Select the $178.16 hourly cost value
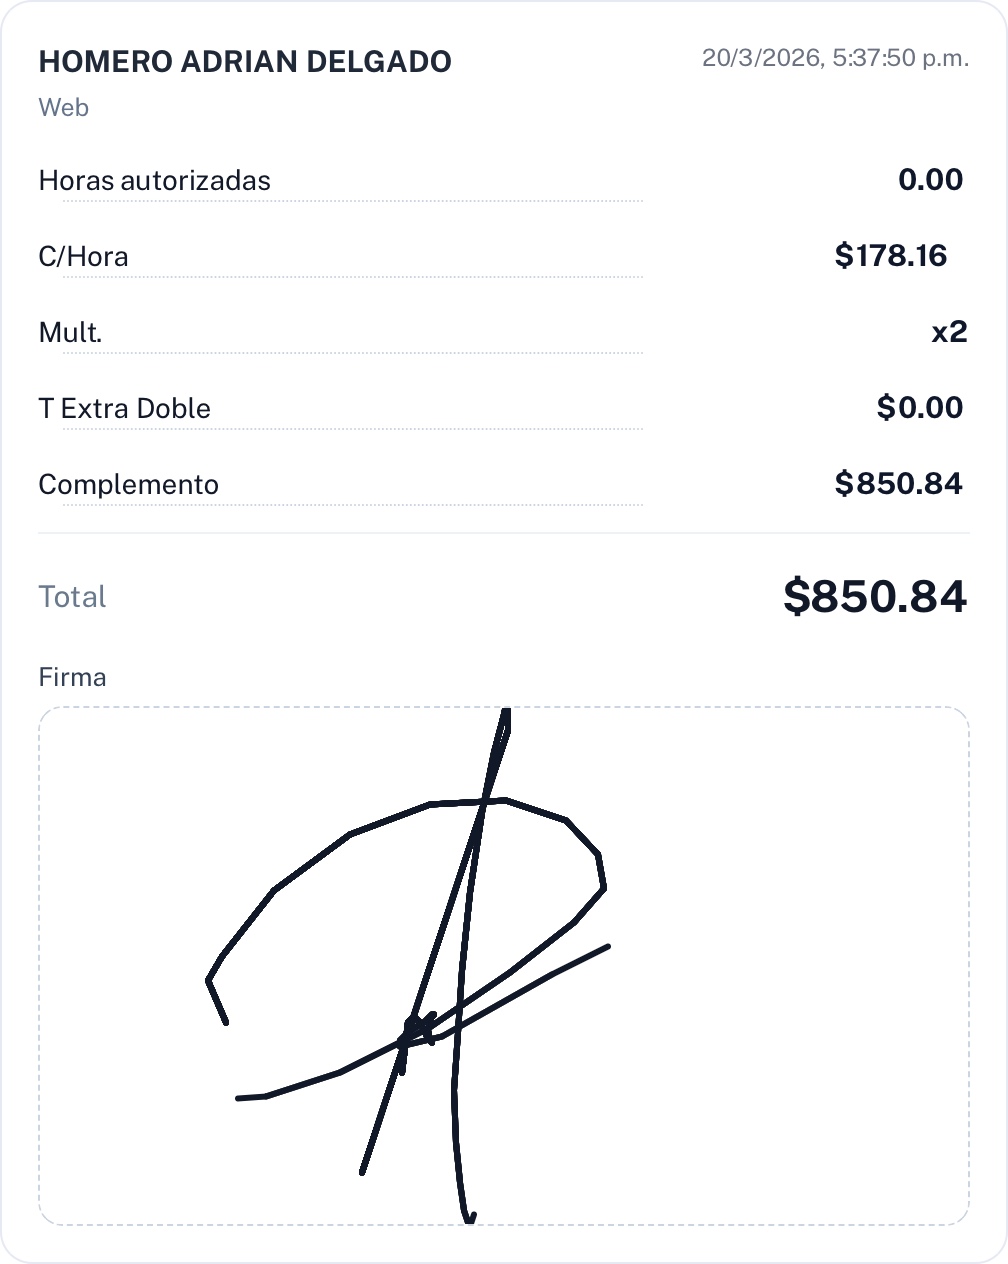 pos(890,256)
